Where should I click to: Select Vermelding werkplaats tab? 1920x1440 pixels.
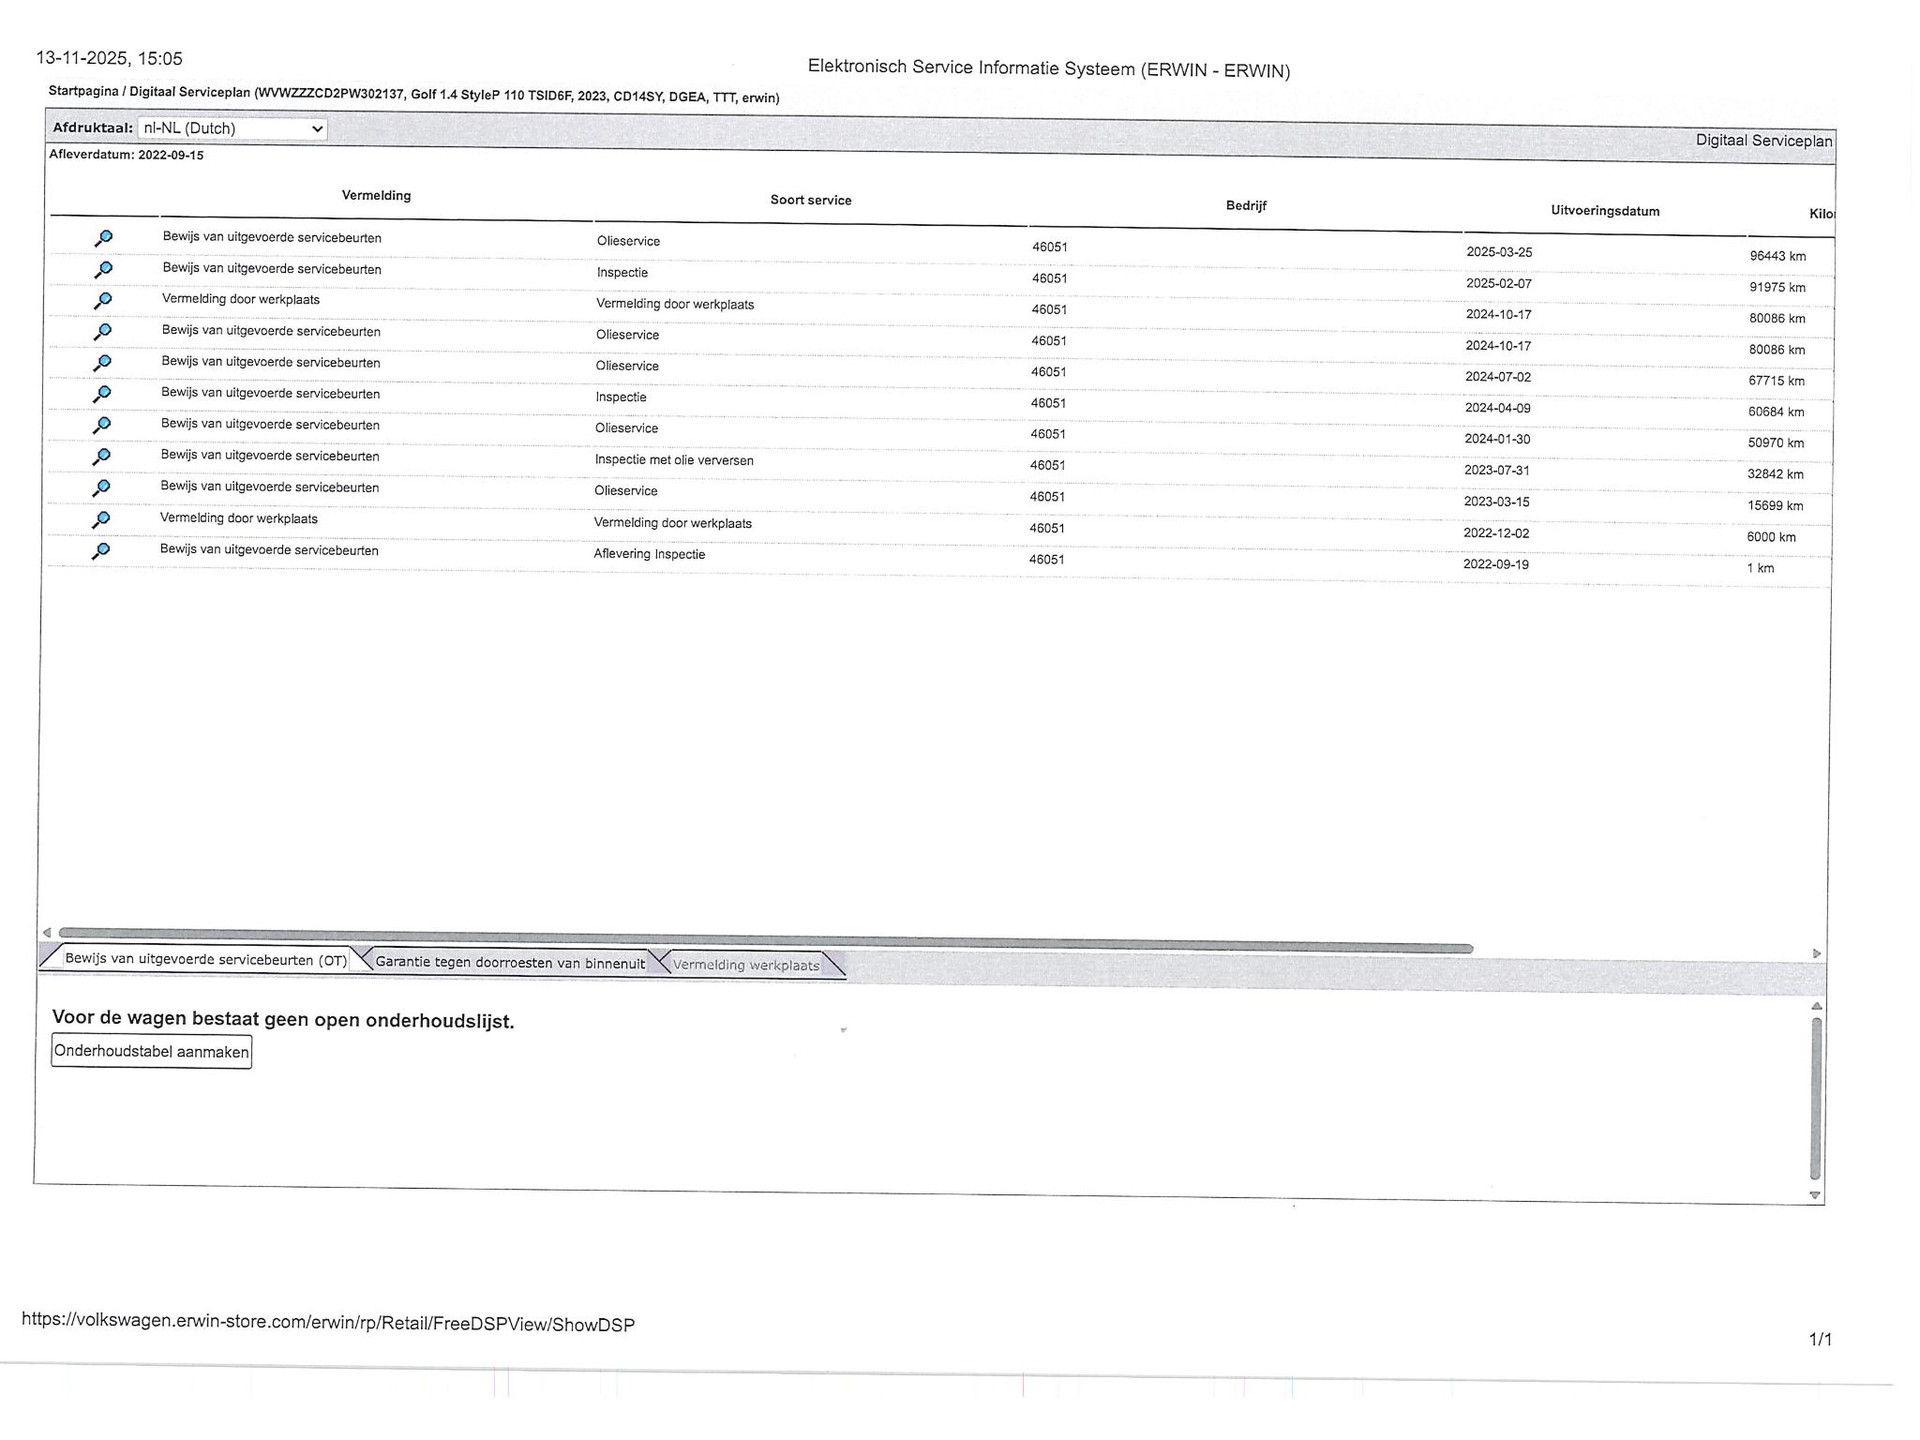[746, 965]
